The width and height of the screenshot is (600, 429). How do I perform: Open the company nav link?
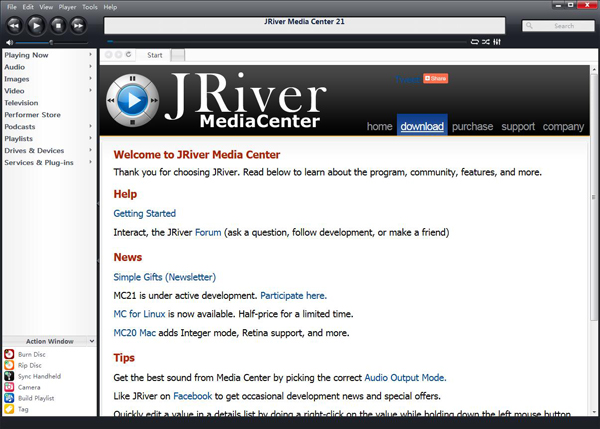click(x=563, y=126)
